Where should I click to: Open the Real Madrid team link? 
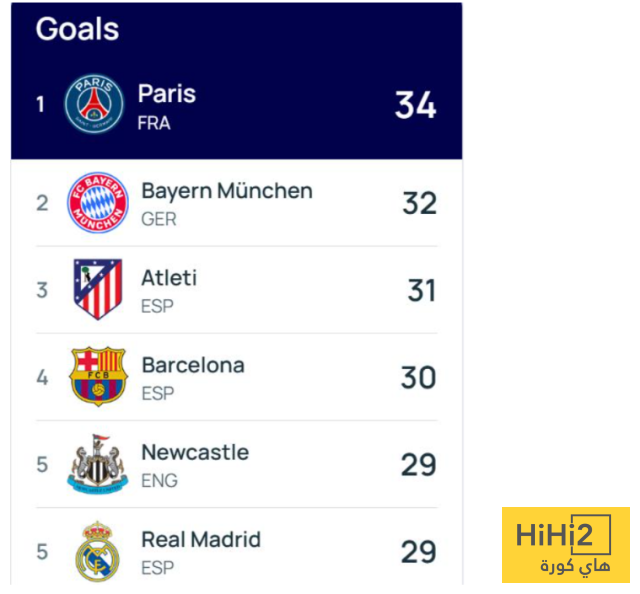pos(200,539)
